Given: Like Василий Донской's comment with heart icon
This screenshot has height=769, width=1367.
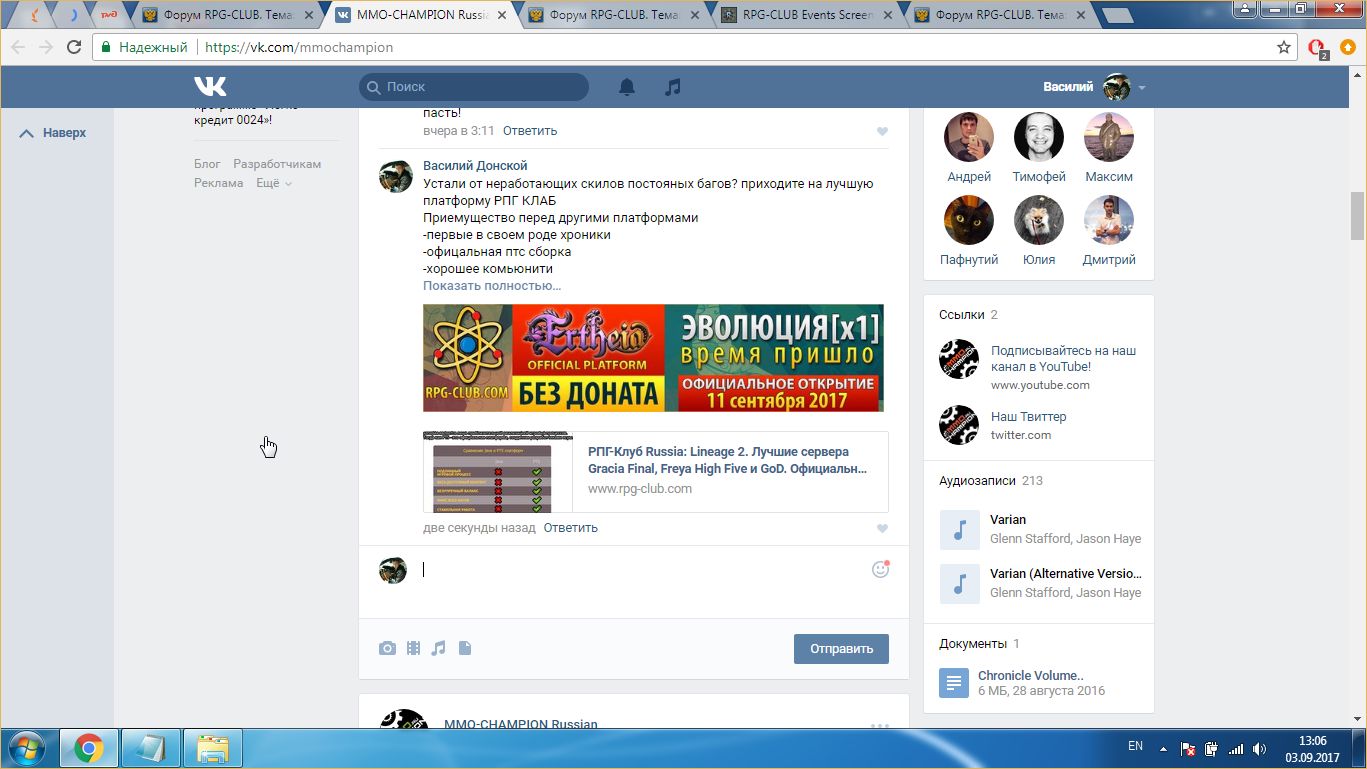Looking at the screenshot, I should (882, 528).
